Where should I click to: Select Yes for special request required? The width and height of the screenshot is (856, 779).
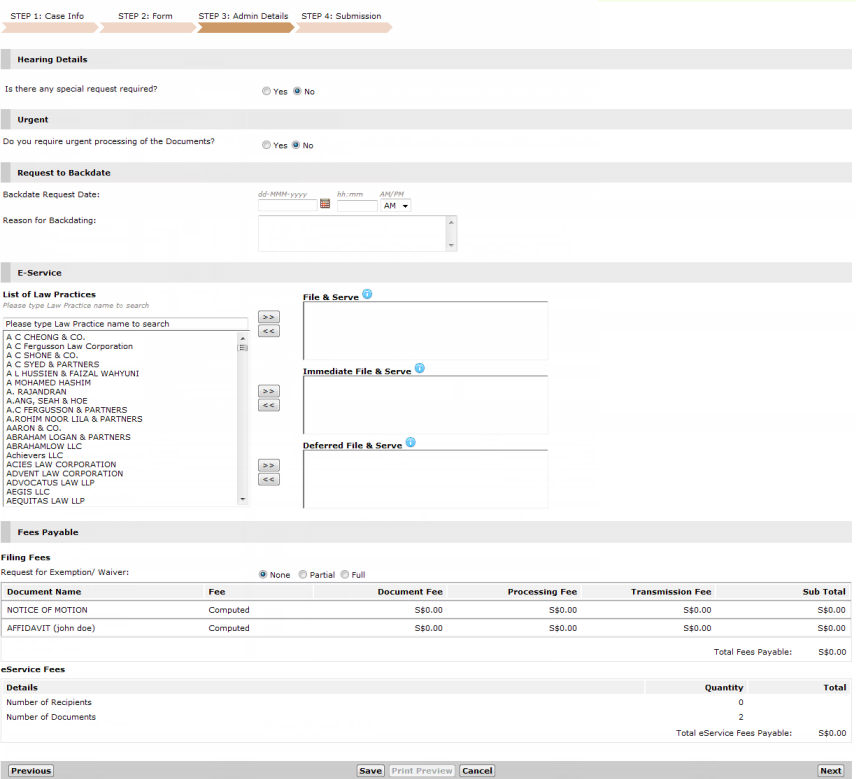[x=266, y=92]
